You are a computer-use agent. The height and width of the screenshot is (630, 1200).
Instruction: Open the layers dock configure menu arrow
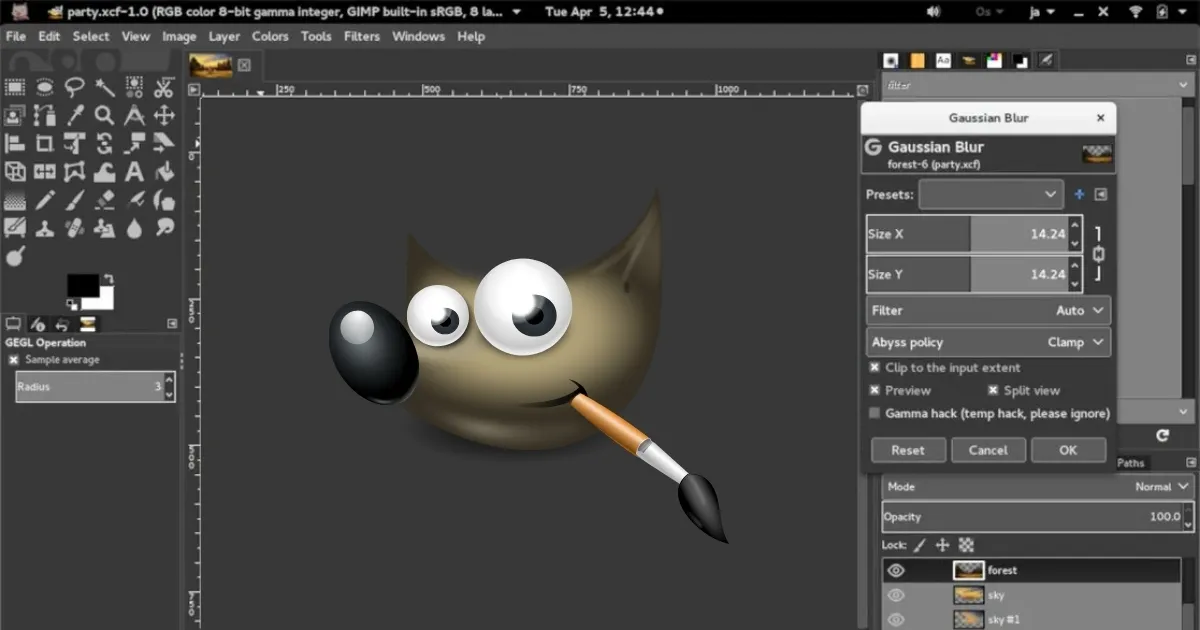[x=1190, y=463]
